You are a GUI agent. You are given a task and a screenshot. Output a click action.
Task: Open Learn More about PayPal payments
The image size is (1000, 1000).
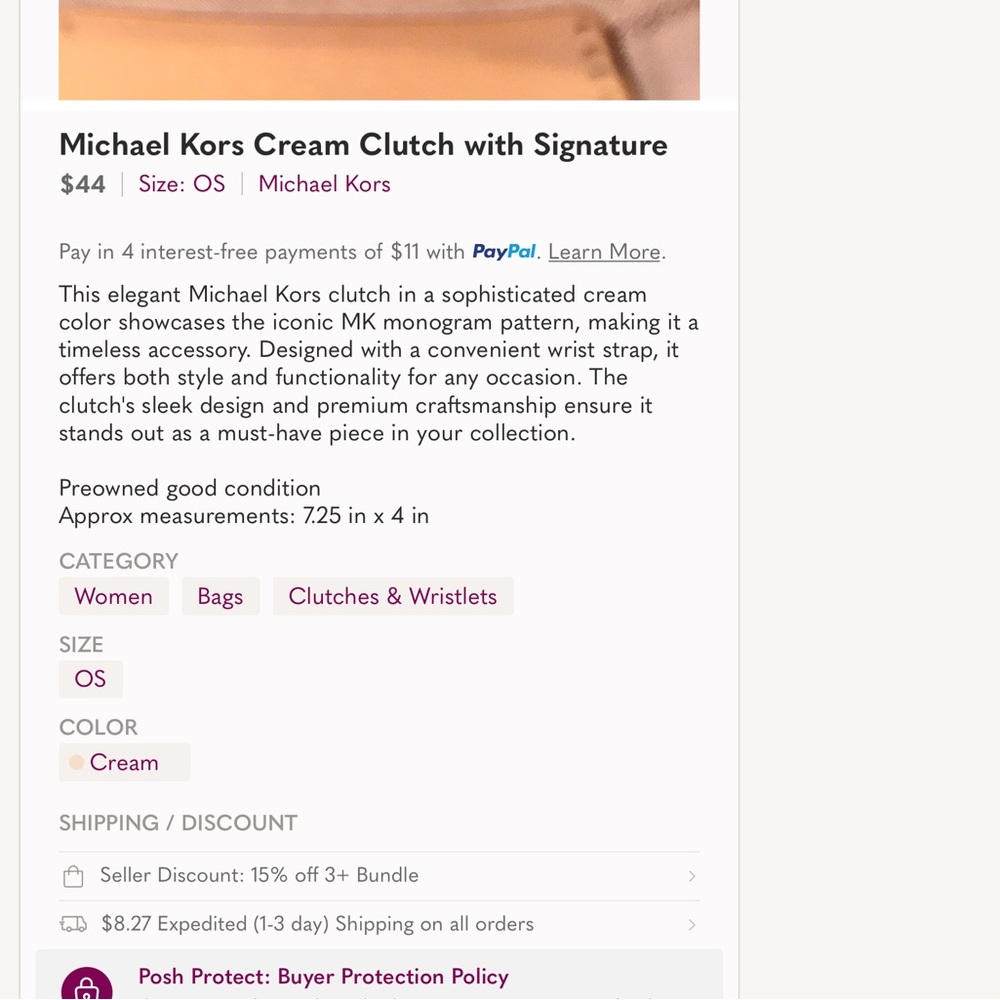(x=604, y=252)
